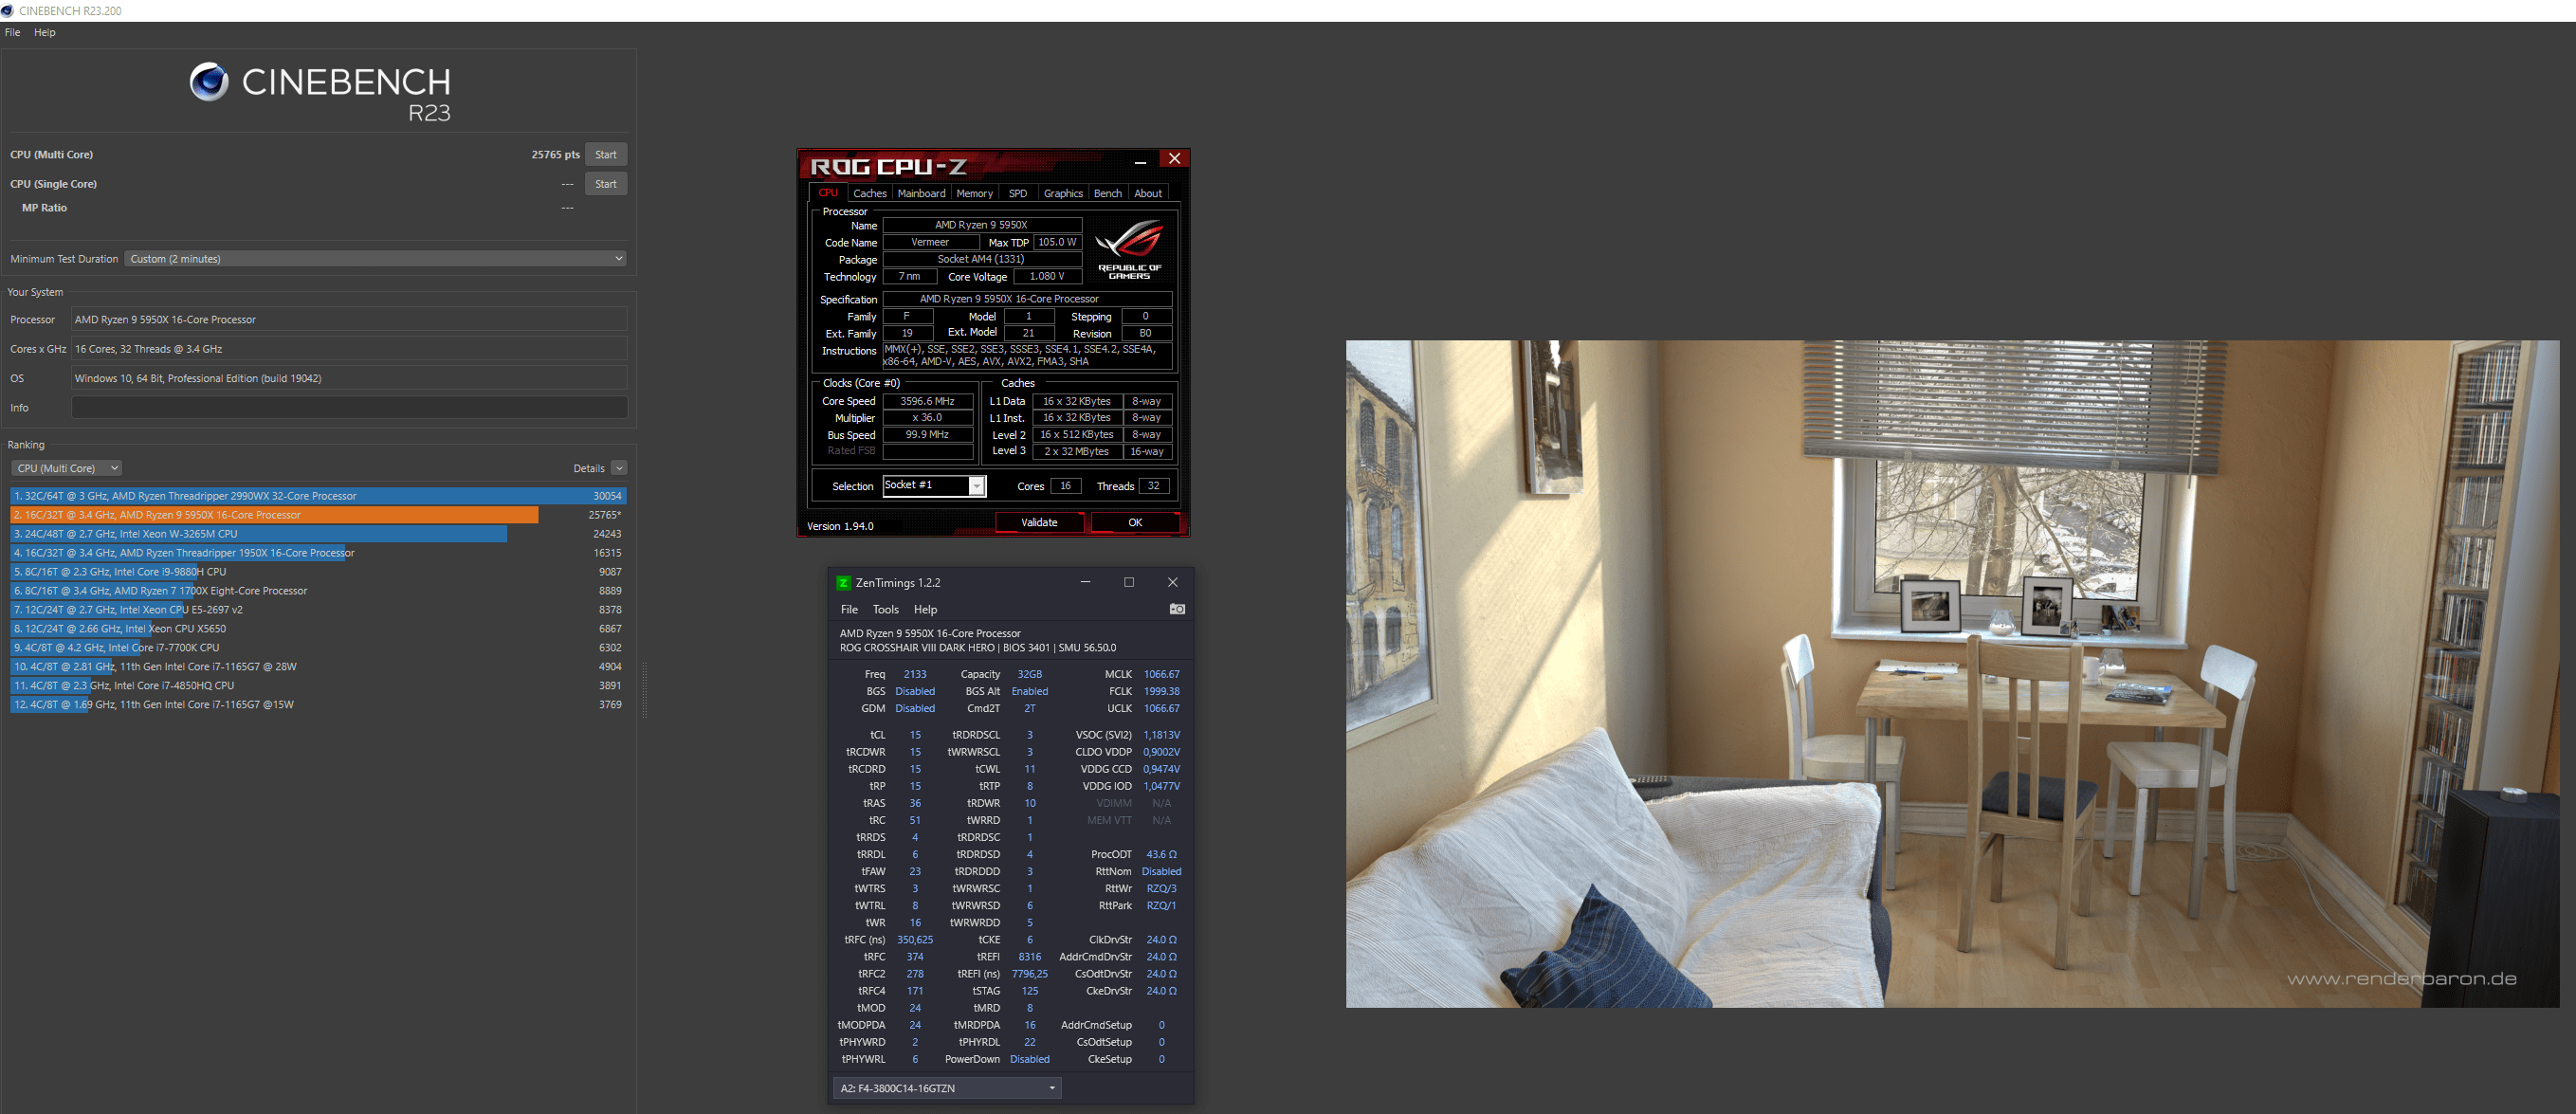Viewport: 2576px width, 1114px height.
Task: Select the Threadripper 1950X ranking row
Action: (318, 553)
